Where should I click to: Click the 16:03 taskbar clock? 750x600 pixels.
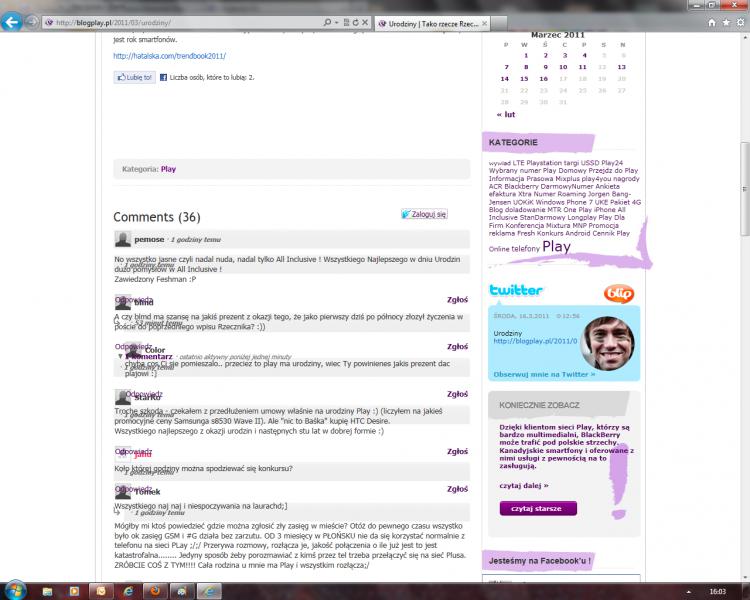pos(717,592)
